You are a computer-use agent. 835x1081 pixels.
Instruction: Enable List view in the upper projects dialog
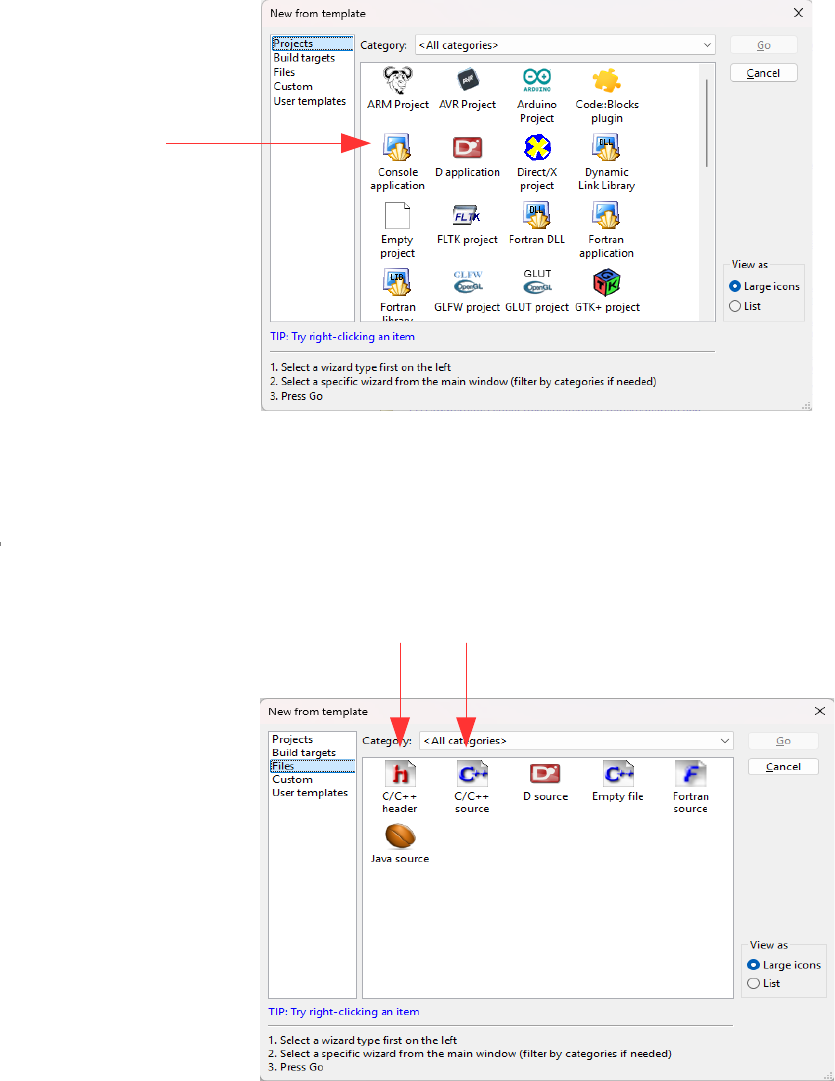[736, 306]
